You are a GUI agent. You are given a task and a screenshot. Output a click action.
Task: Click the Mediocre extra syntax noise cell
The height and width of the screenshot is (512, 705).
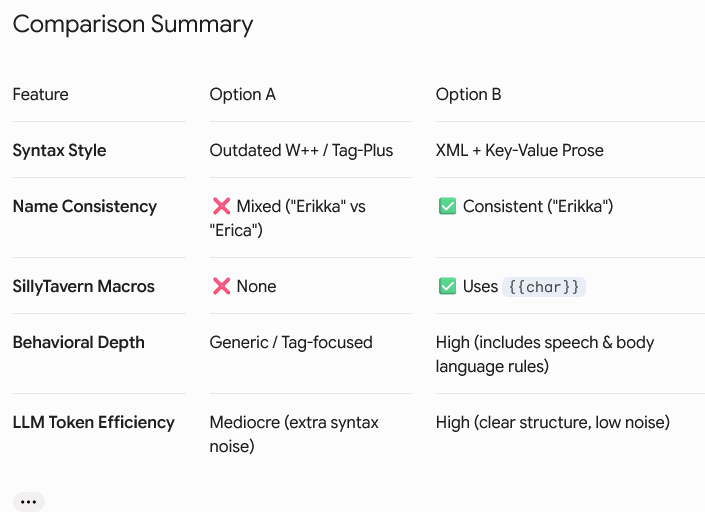coord(294,434)
